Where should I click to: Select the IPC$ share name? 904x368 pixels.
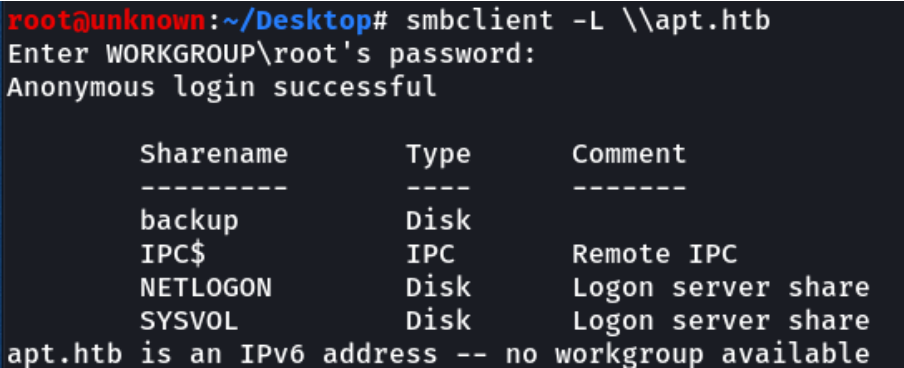click(x=172, y=254)
